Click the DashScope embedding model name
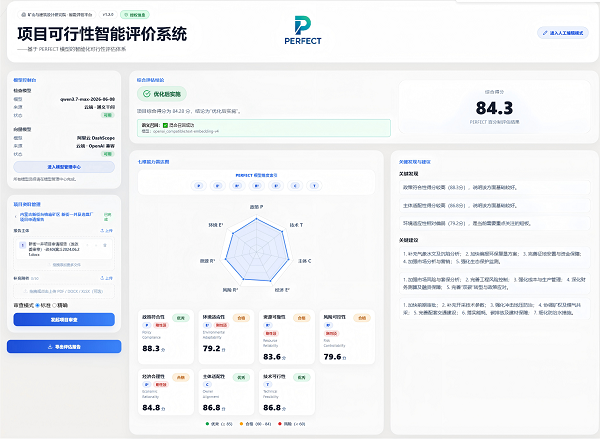 coord(96,138)
